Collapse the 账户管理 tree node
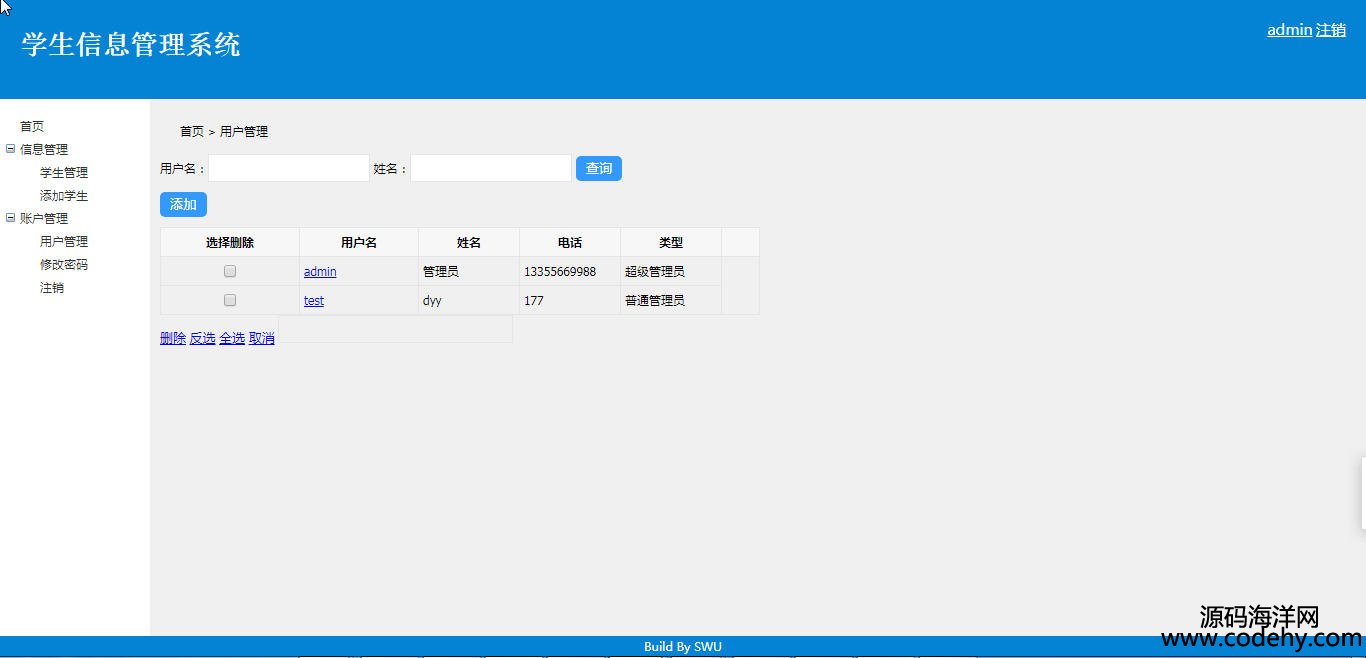 (11, 218)
